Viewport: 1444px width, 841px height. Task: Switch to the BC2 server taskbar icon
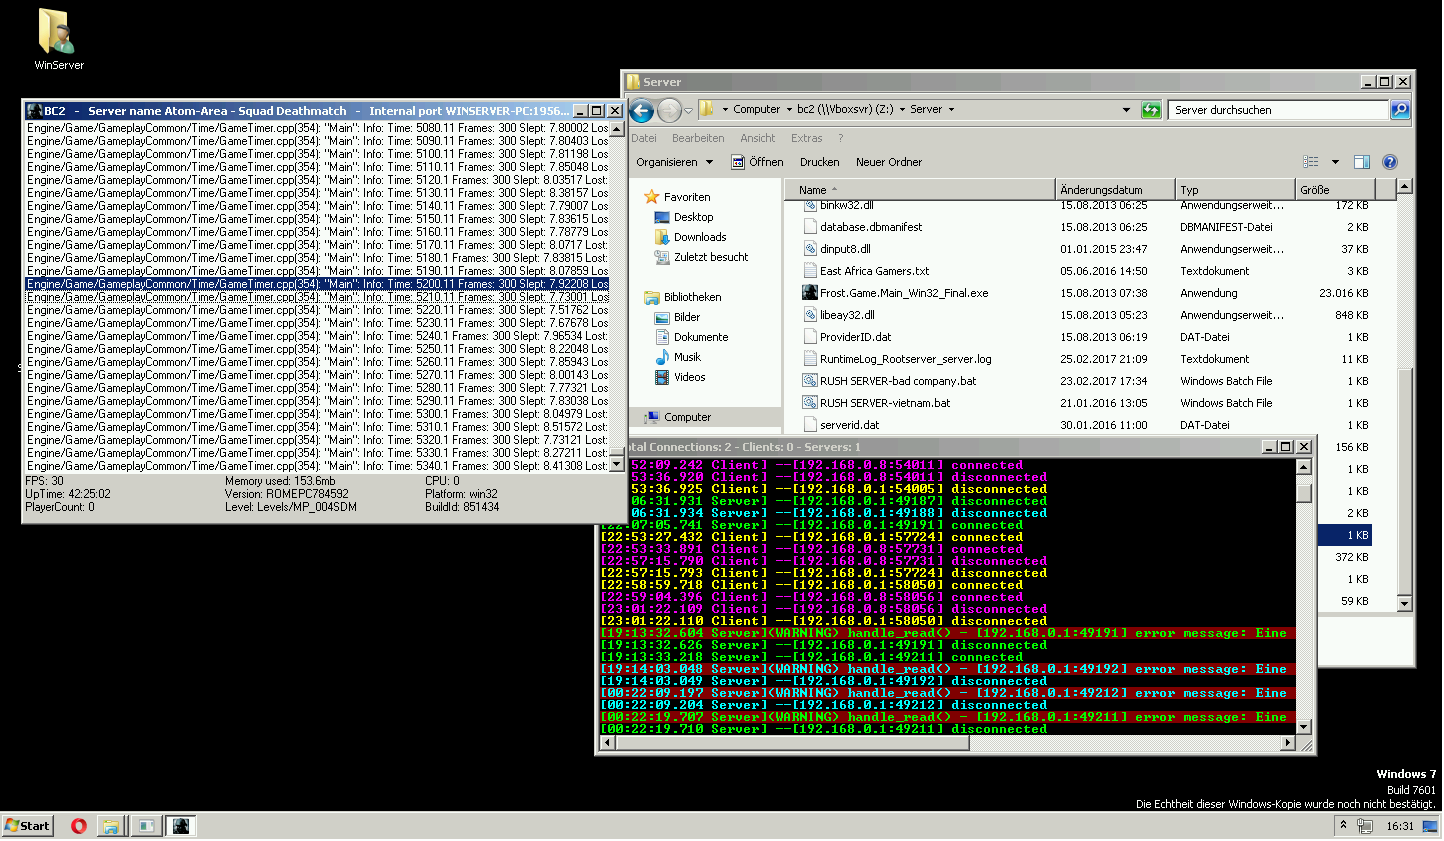pyautogui.click(x=181, y=826)
